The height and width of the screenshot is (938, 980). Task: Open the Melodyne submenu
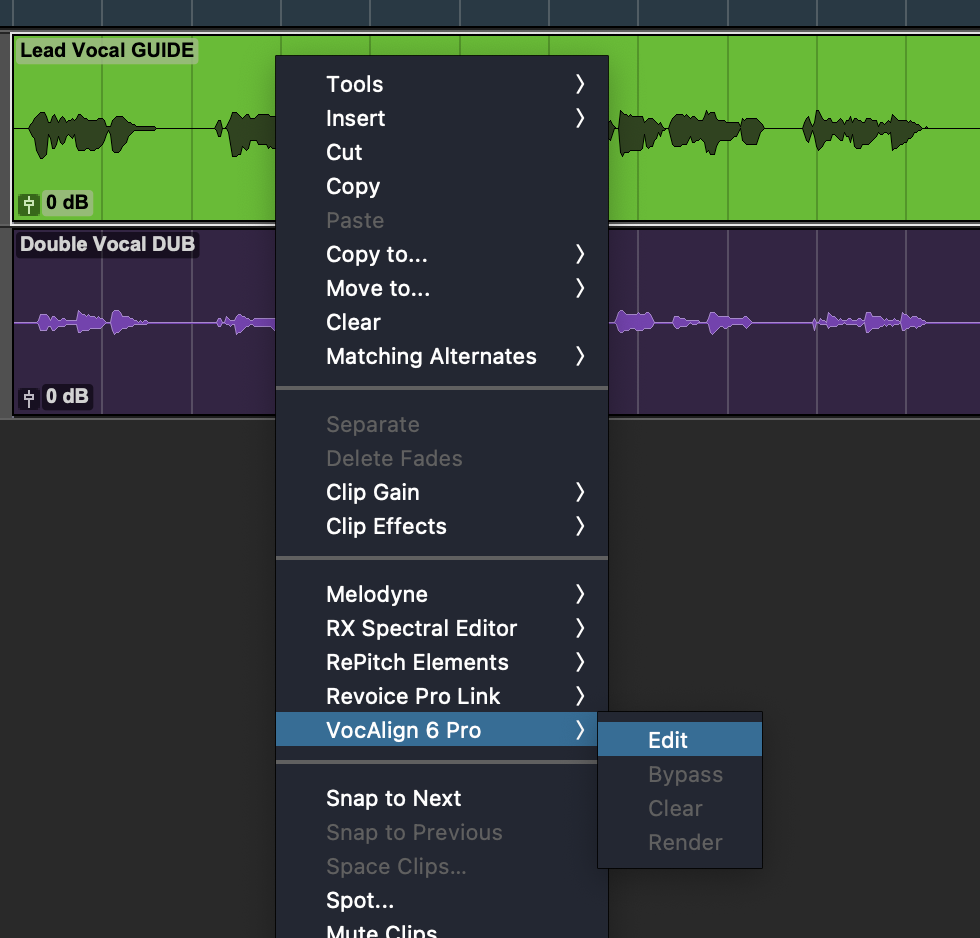(376, 594)
